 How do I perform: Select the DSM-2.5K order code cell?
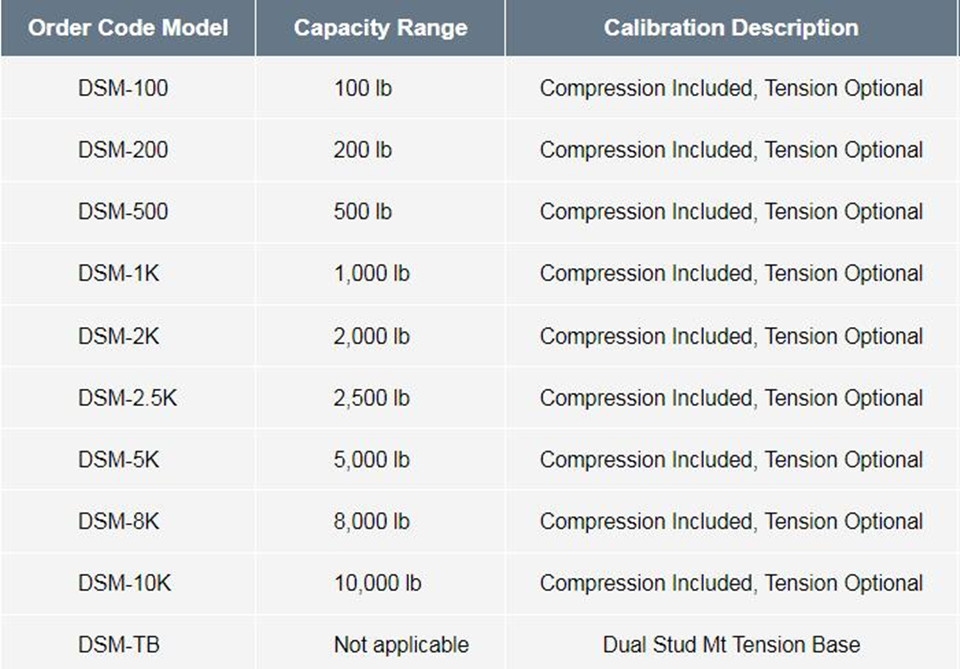(x=127, y=398)
